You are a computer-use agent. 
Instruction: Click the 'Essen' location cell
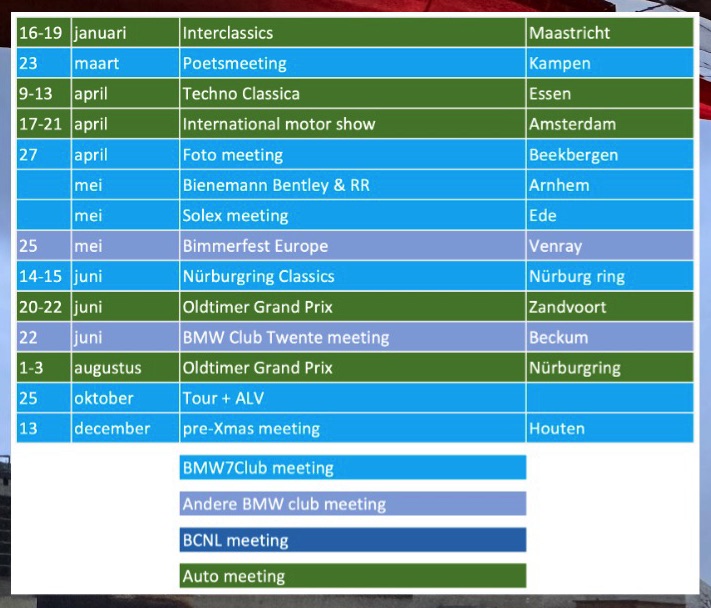(610, 93)
